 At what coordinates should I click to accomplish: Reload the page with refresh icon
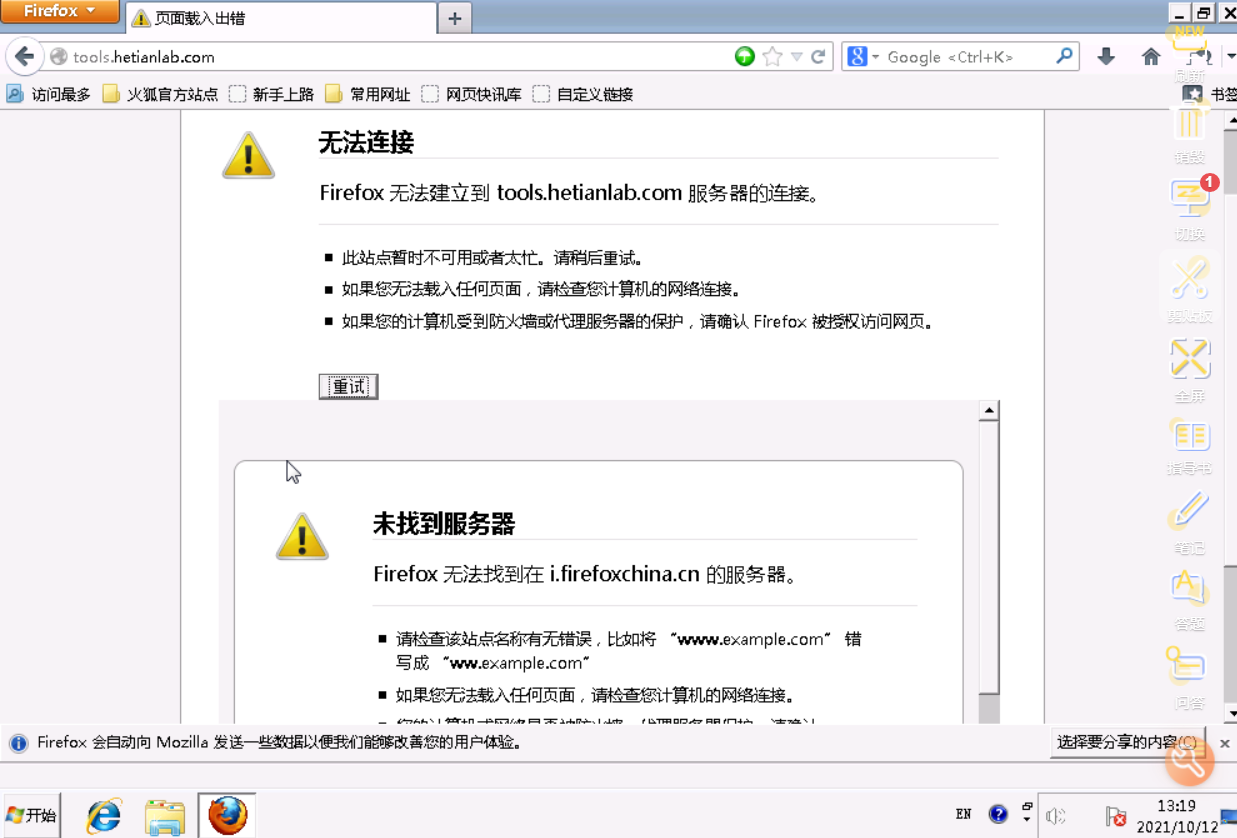(x=818, y=57)
